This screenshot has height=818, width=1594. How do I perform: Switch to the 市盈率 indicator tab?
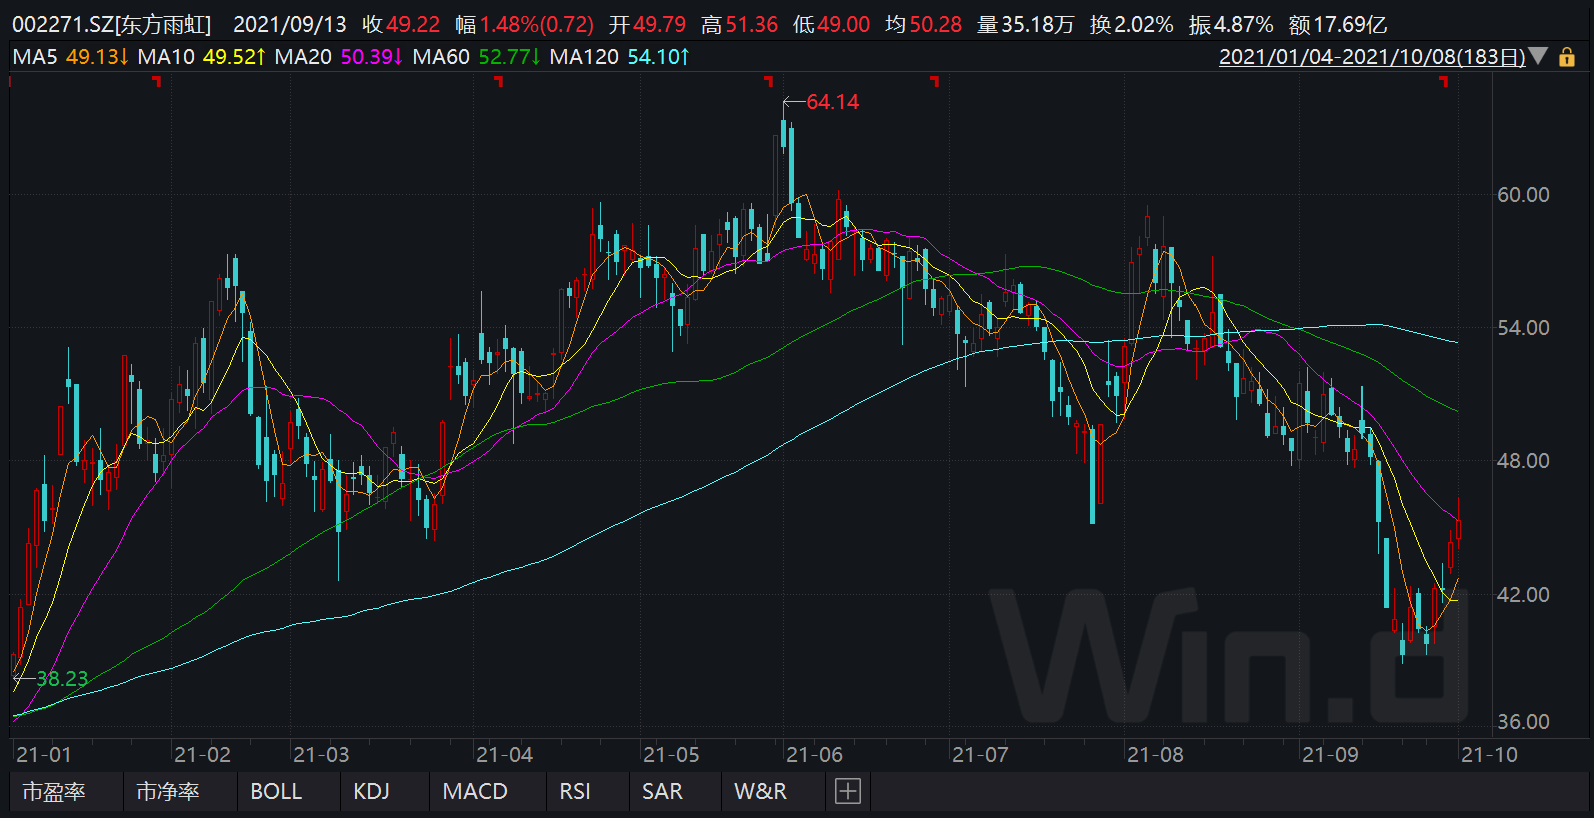tap(54, 791)
